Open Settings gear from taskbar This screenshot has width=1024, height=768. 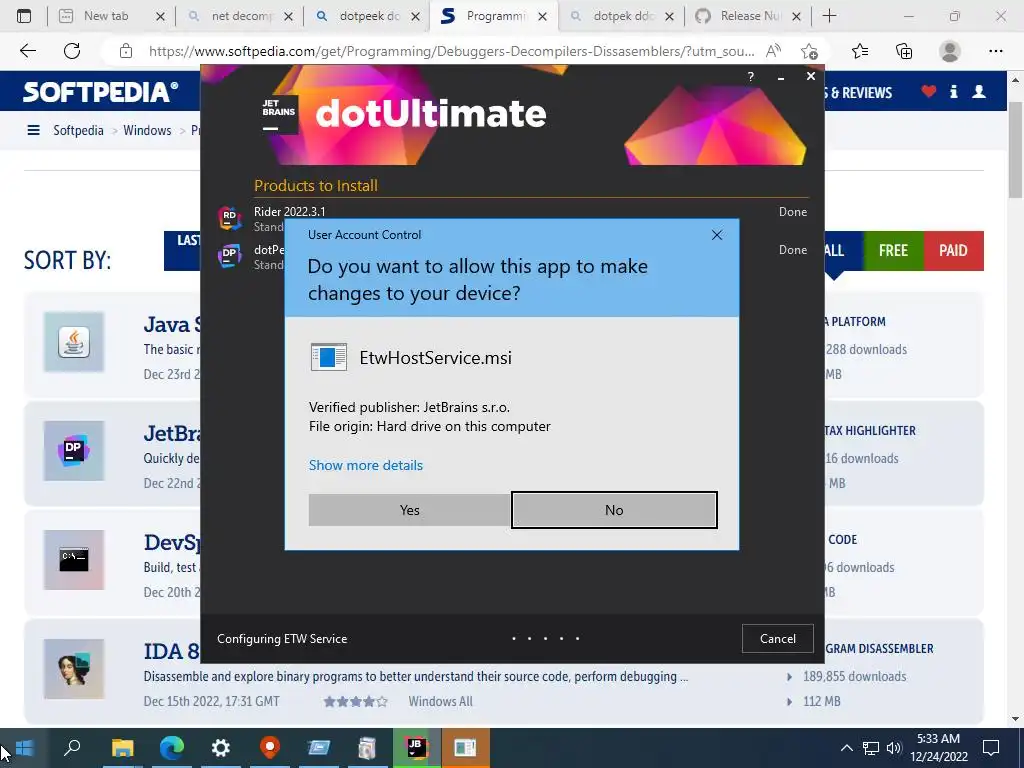[x=221, y=748]
